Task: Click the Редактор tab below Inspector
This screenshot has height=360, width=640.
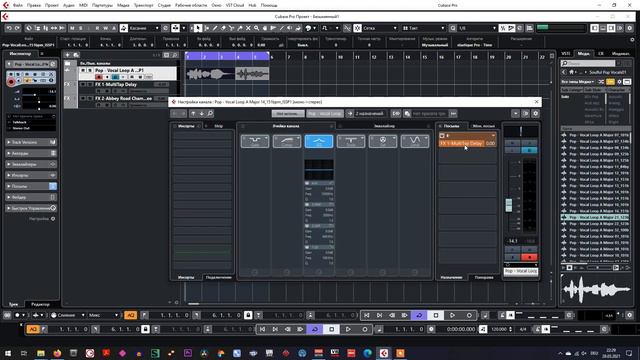Action: (40, 304)
